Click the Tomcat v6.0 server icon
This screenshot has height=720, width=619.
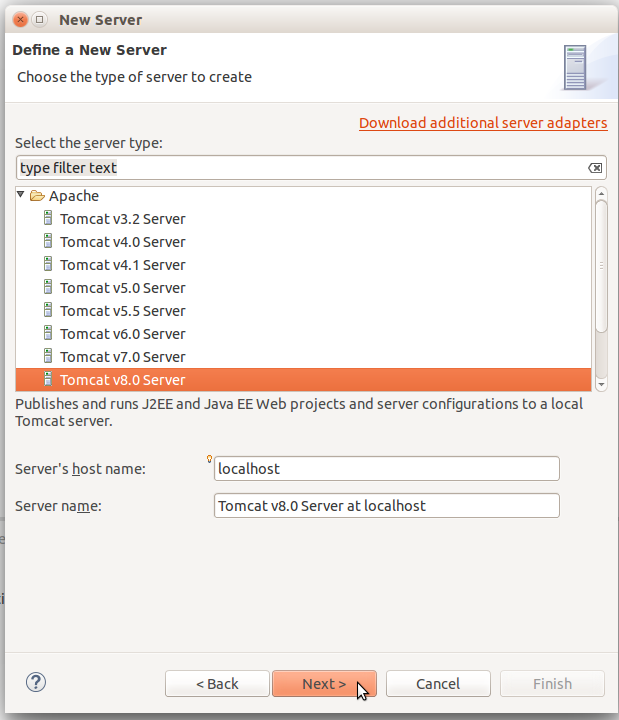point(48,332)
